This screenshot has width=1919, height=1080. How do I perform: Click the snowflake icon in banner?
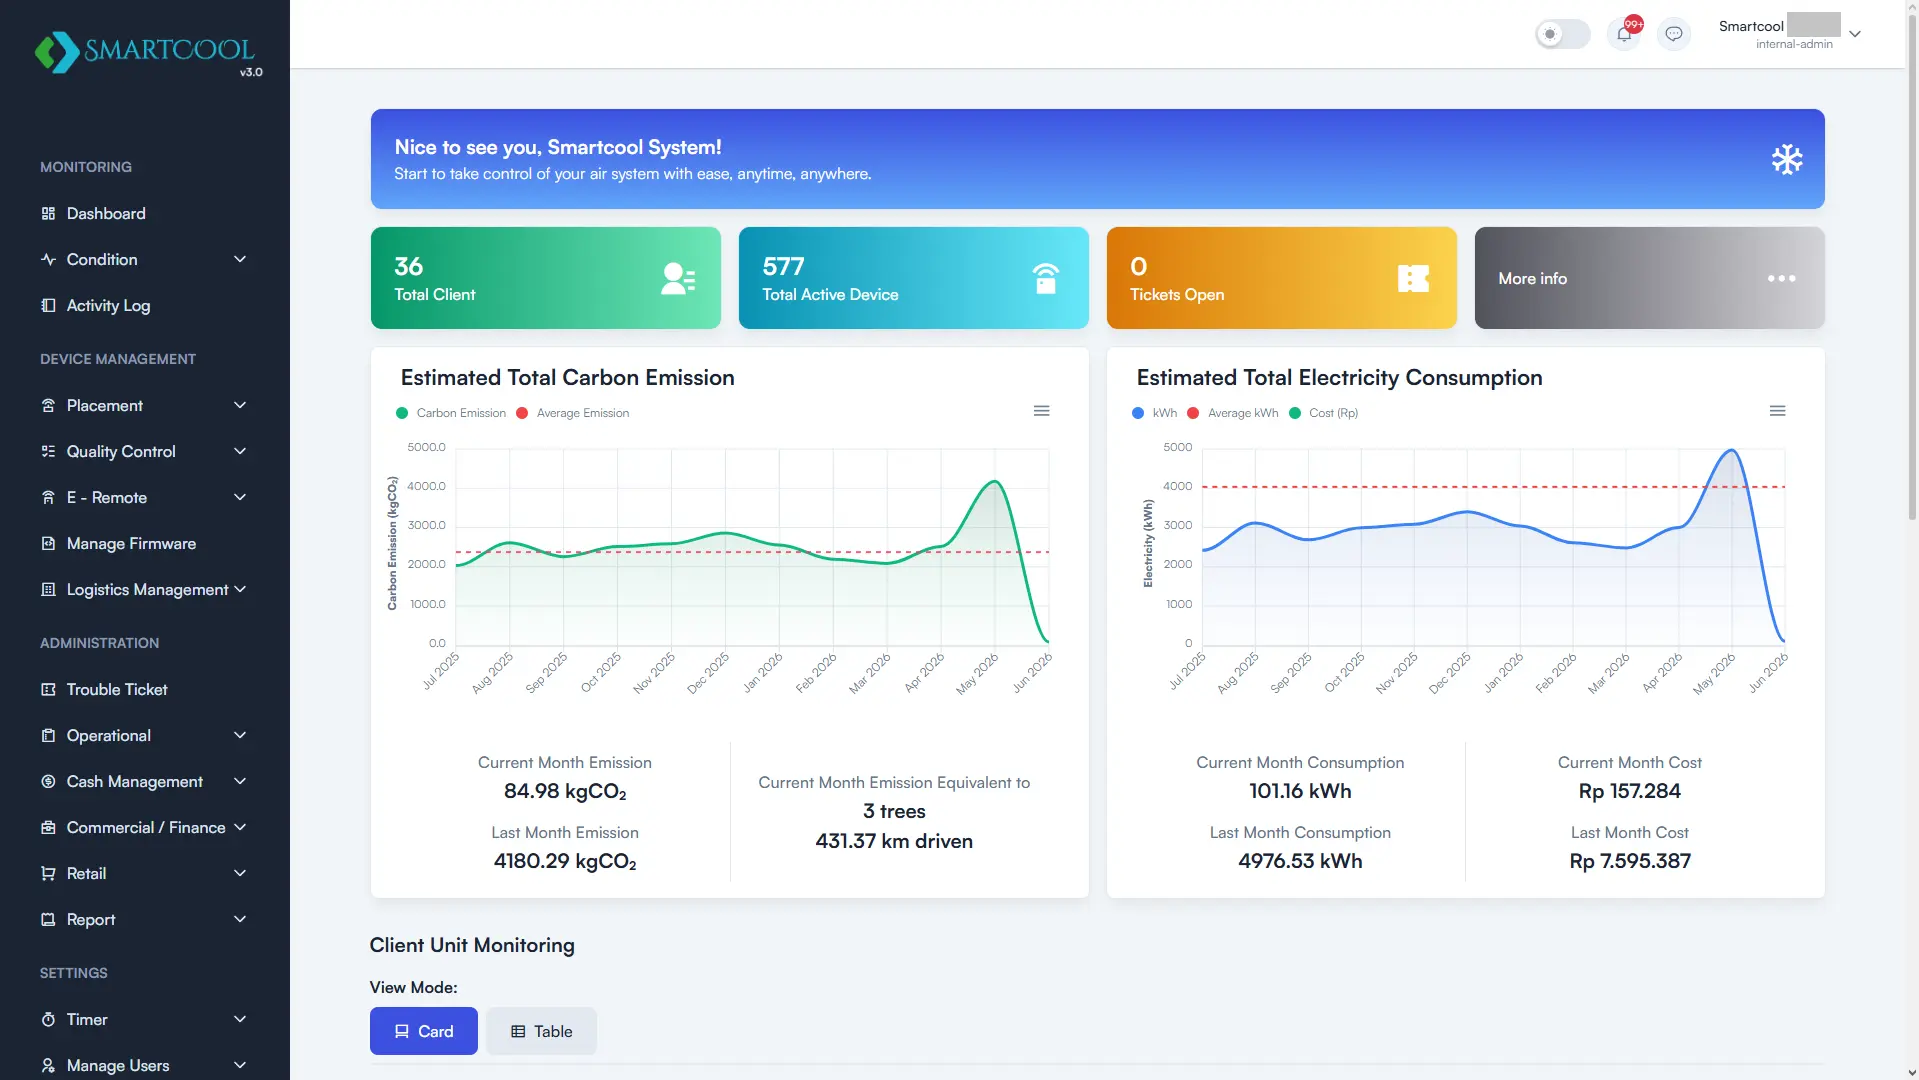(1787, 159)
